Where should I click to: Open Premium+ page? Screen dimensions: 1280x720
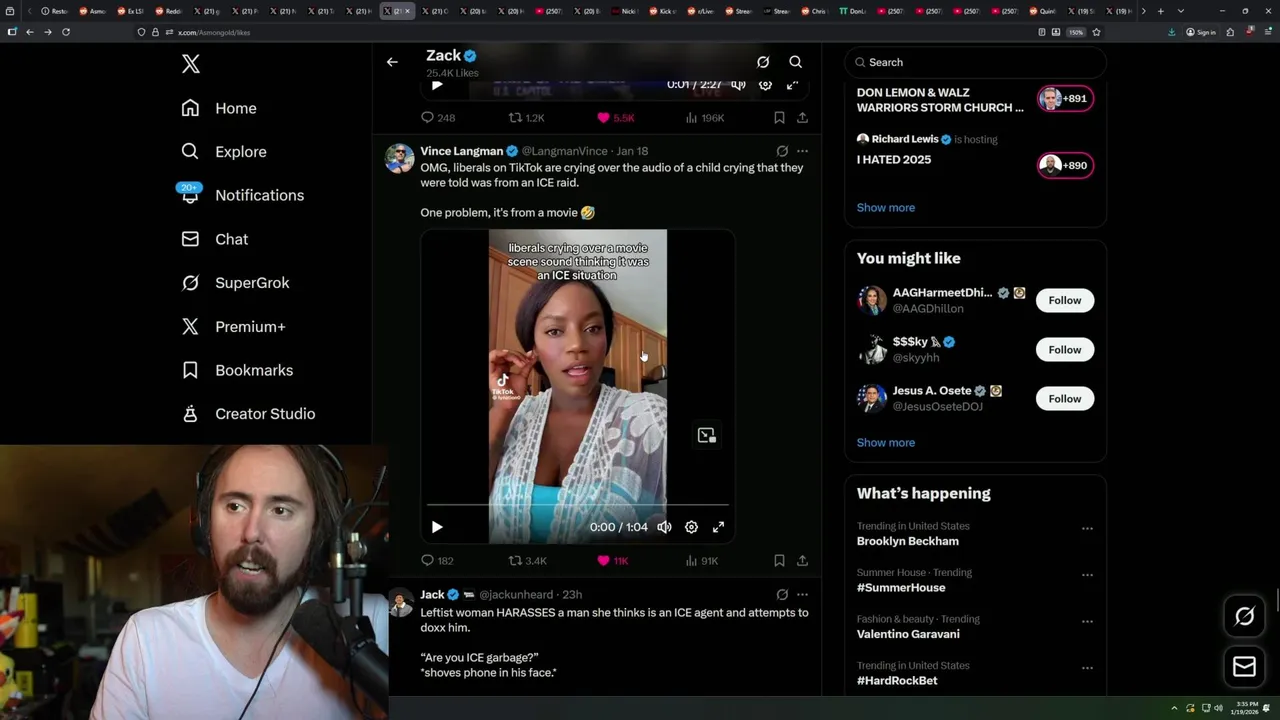coord(233,326)
